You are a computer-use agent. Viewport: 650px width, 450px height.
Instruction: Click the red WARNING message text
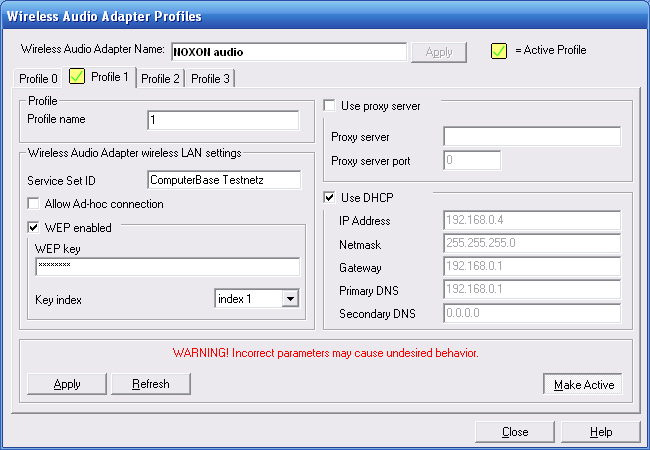(x=325, y=353)
